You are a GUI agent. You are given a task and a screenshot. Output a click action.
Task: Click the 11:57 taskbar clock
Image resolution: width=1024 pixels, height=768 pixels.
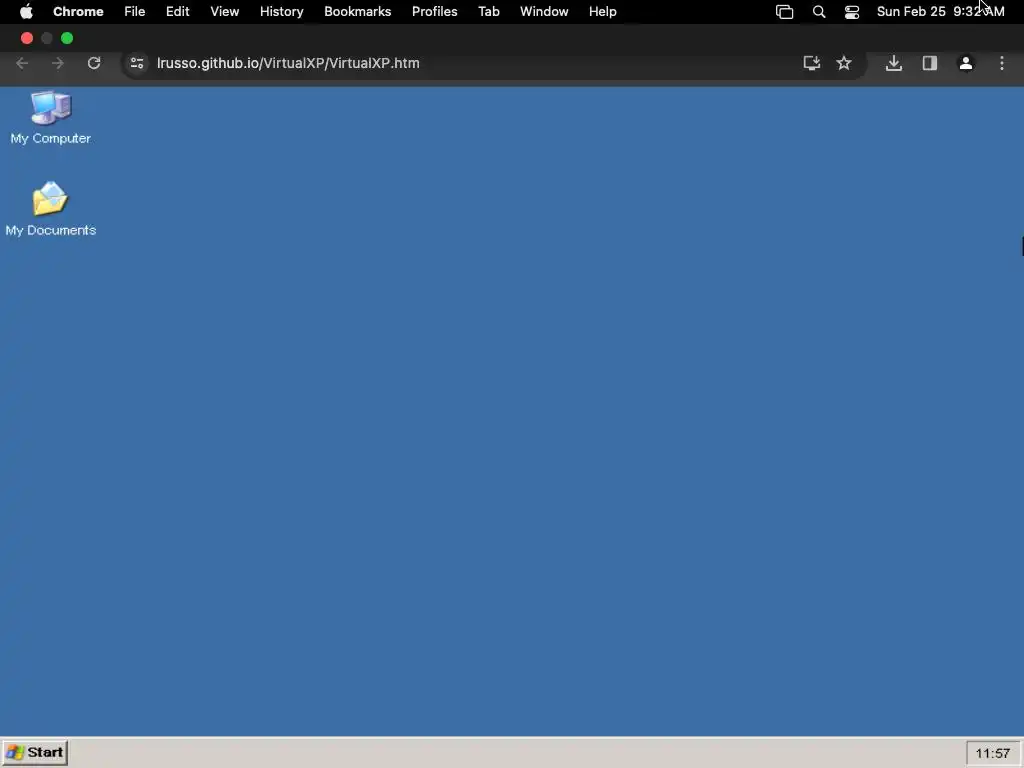click(x=993, y=754)
